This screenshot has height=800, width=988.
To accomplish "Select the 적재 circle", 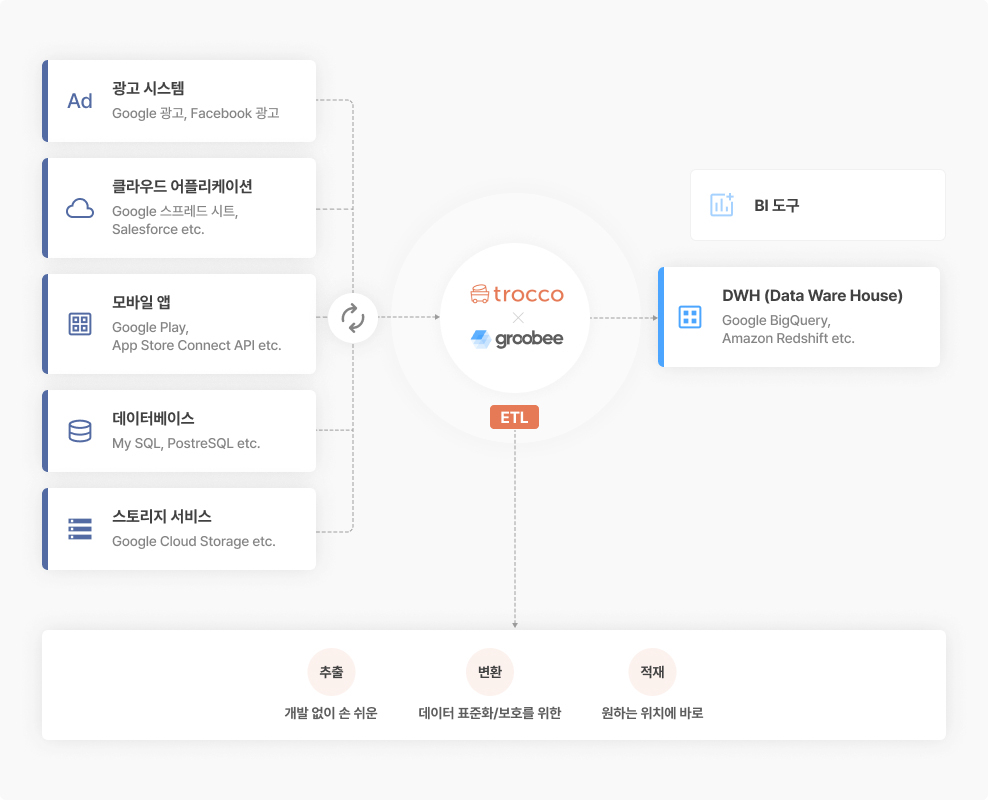I will click(652, 672).
